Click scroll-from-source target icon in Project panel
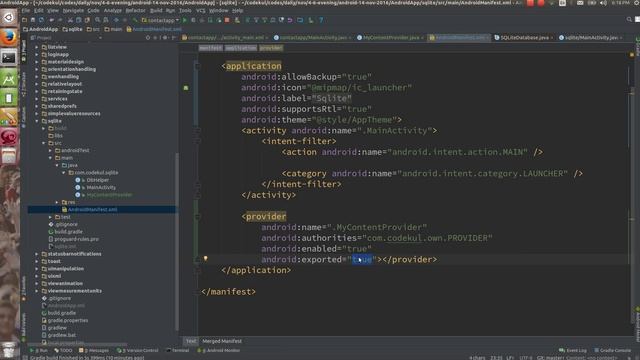Viewport: 640px width, 360px height. [x=148, y=38]
